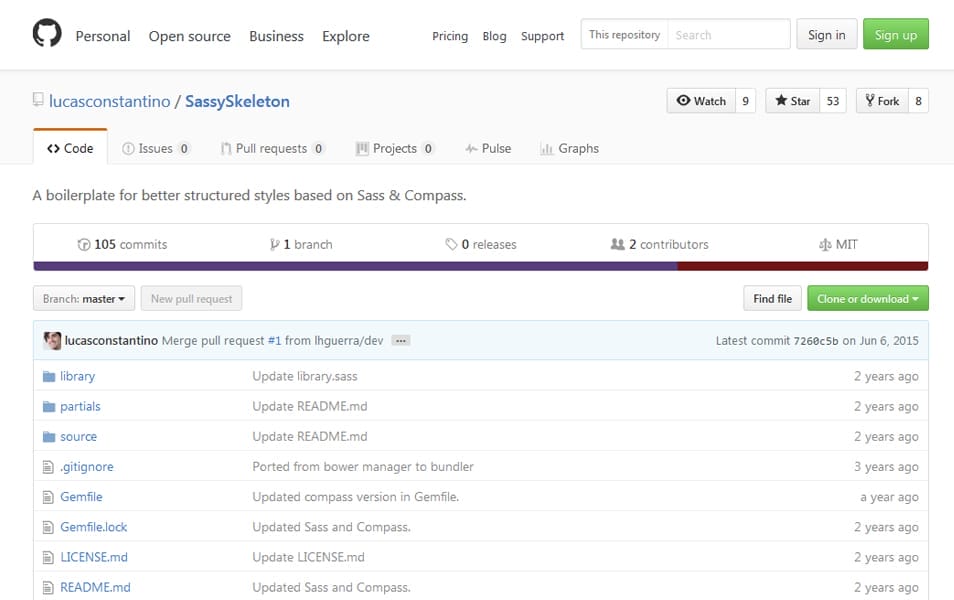Select the commits history icon

click(83, 244)
